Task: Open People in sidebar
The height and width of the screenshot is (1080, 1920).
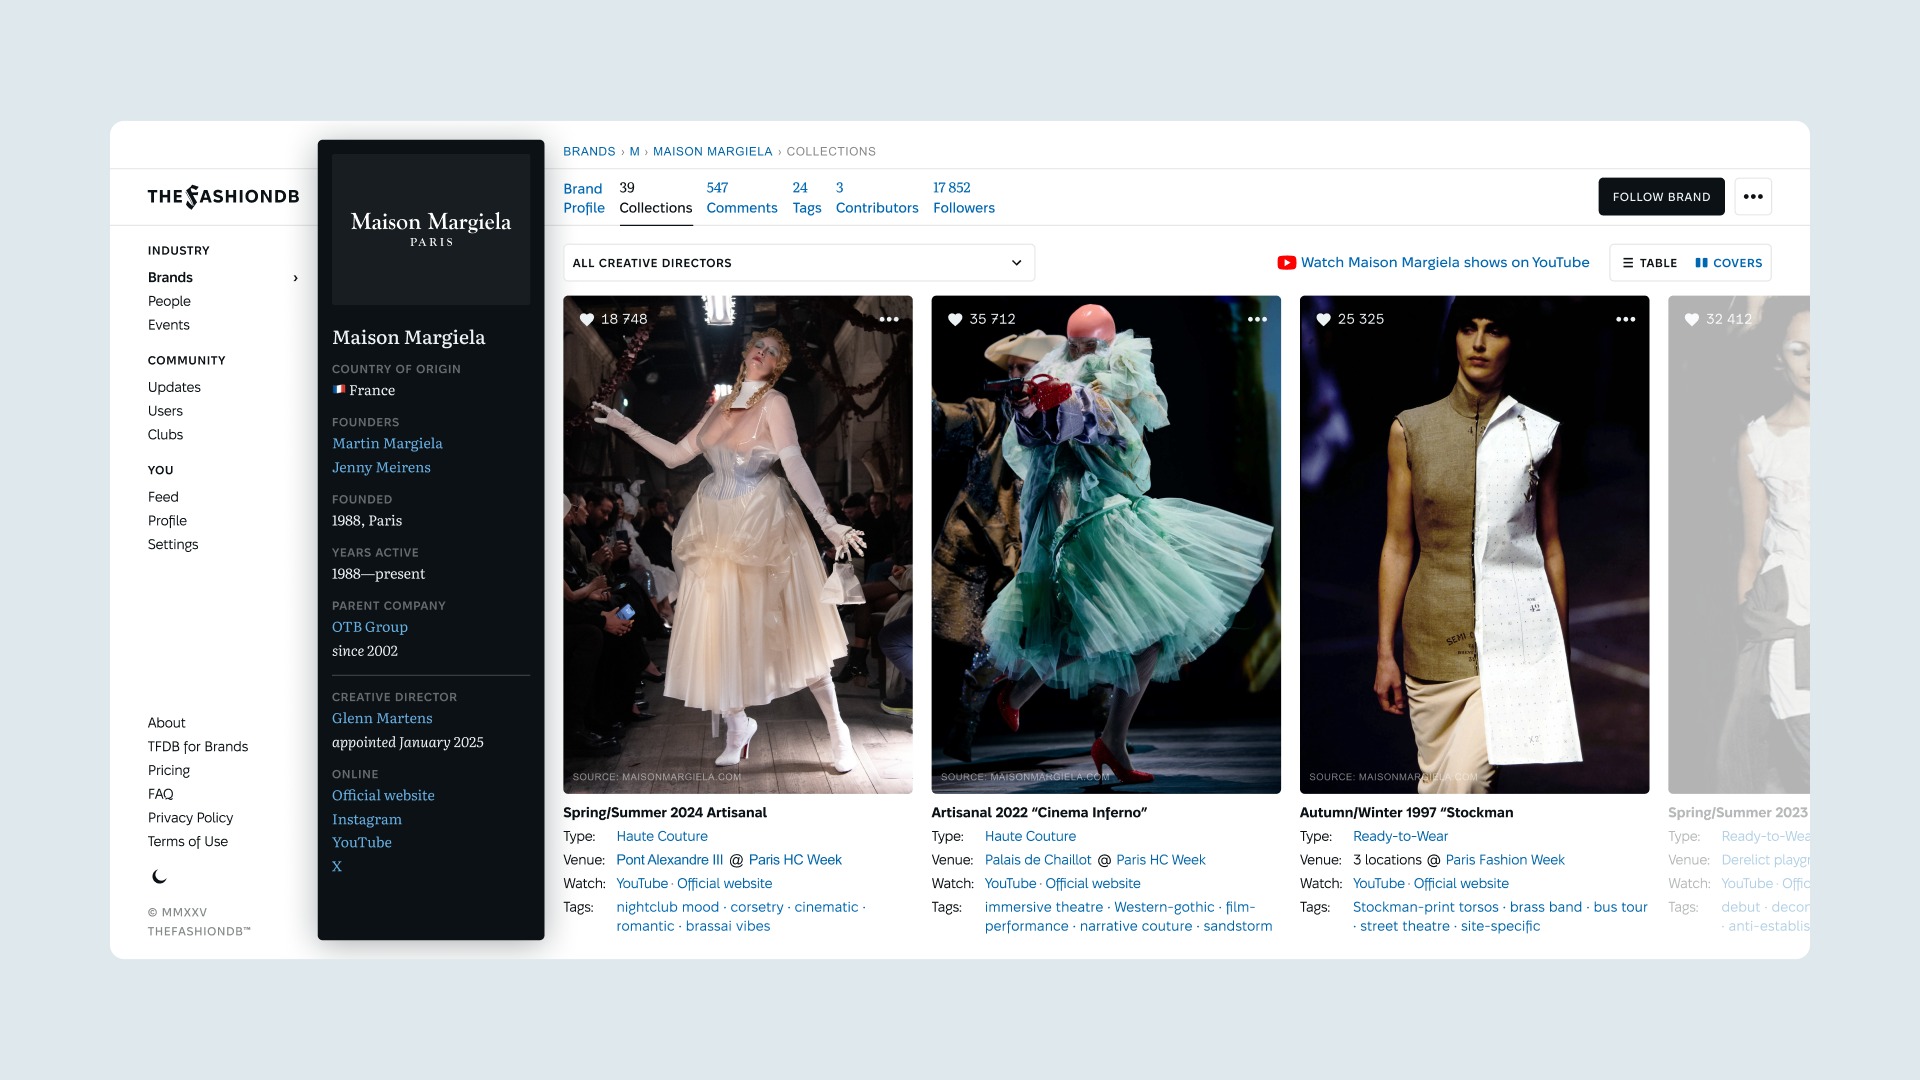Action: (x=169, y=301)
